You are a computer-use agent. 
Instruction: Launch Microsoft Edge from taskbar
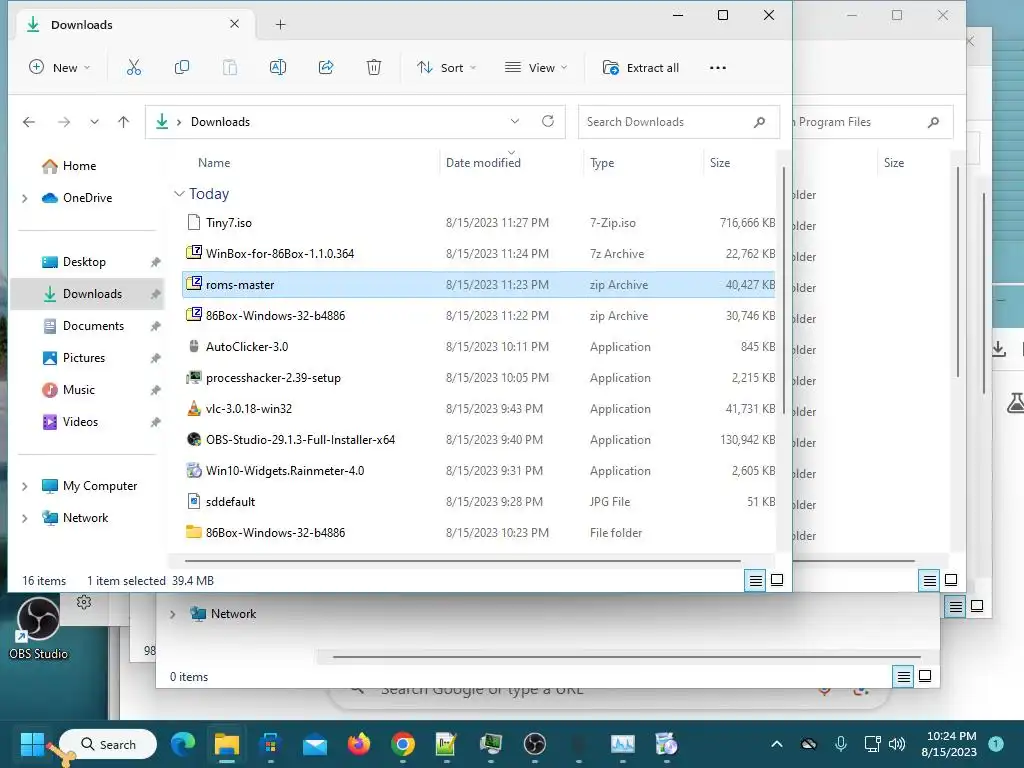(x=183, y=744)
